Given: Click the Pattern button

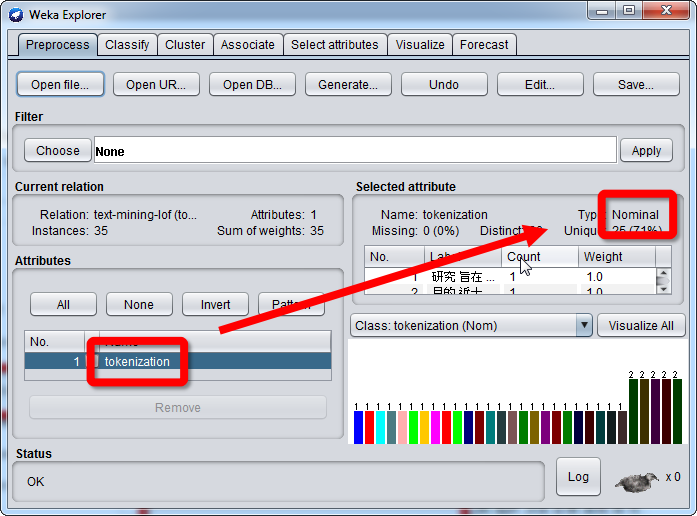Looking at the screenshot, I should pos(291,304).
